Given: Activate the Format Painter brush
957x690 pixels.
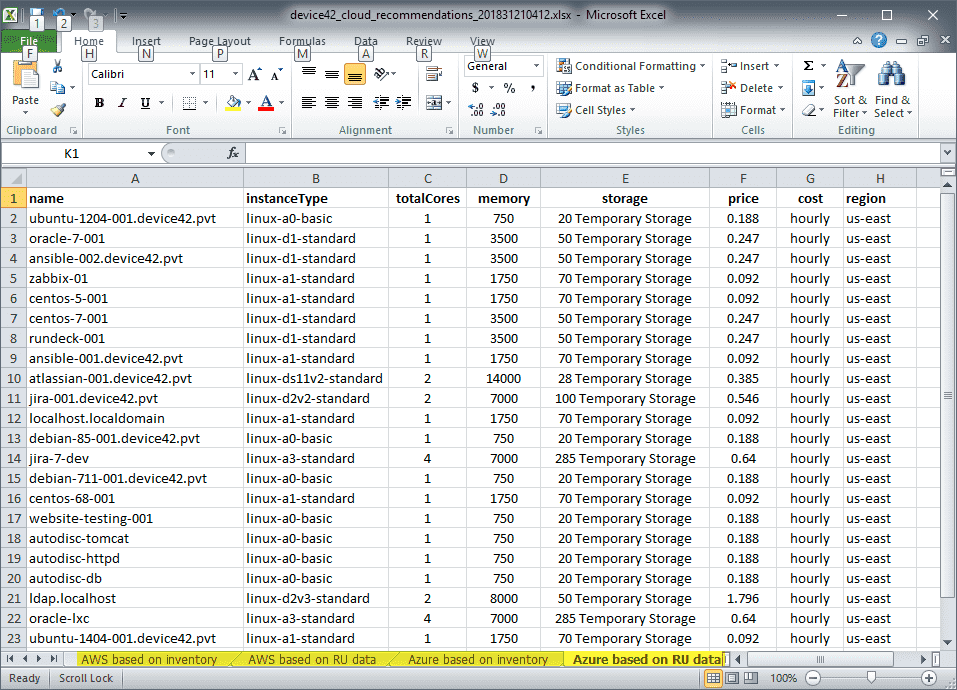Looking at the screenshot, I should click(x=58, y=110).
